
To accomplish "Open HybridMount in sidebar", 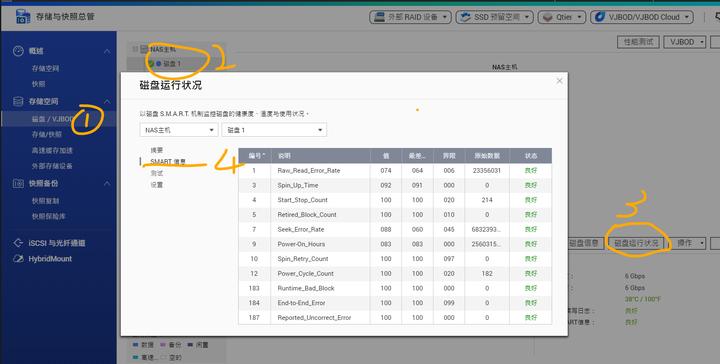I will click(50, 259).
